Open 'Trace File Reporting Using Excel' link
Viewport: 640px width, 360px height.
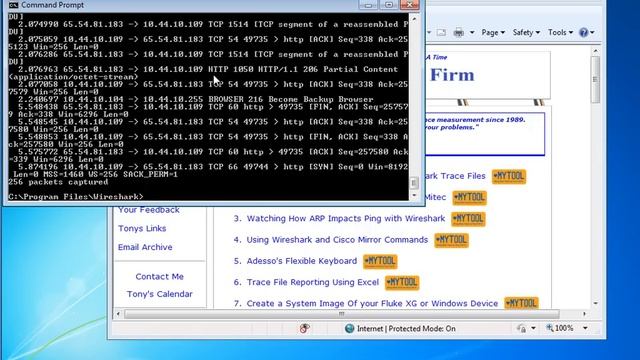(x=313, y=282)
